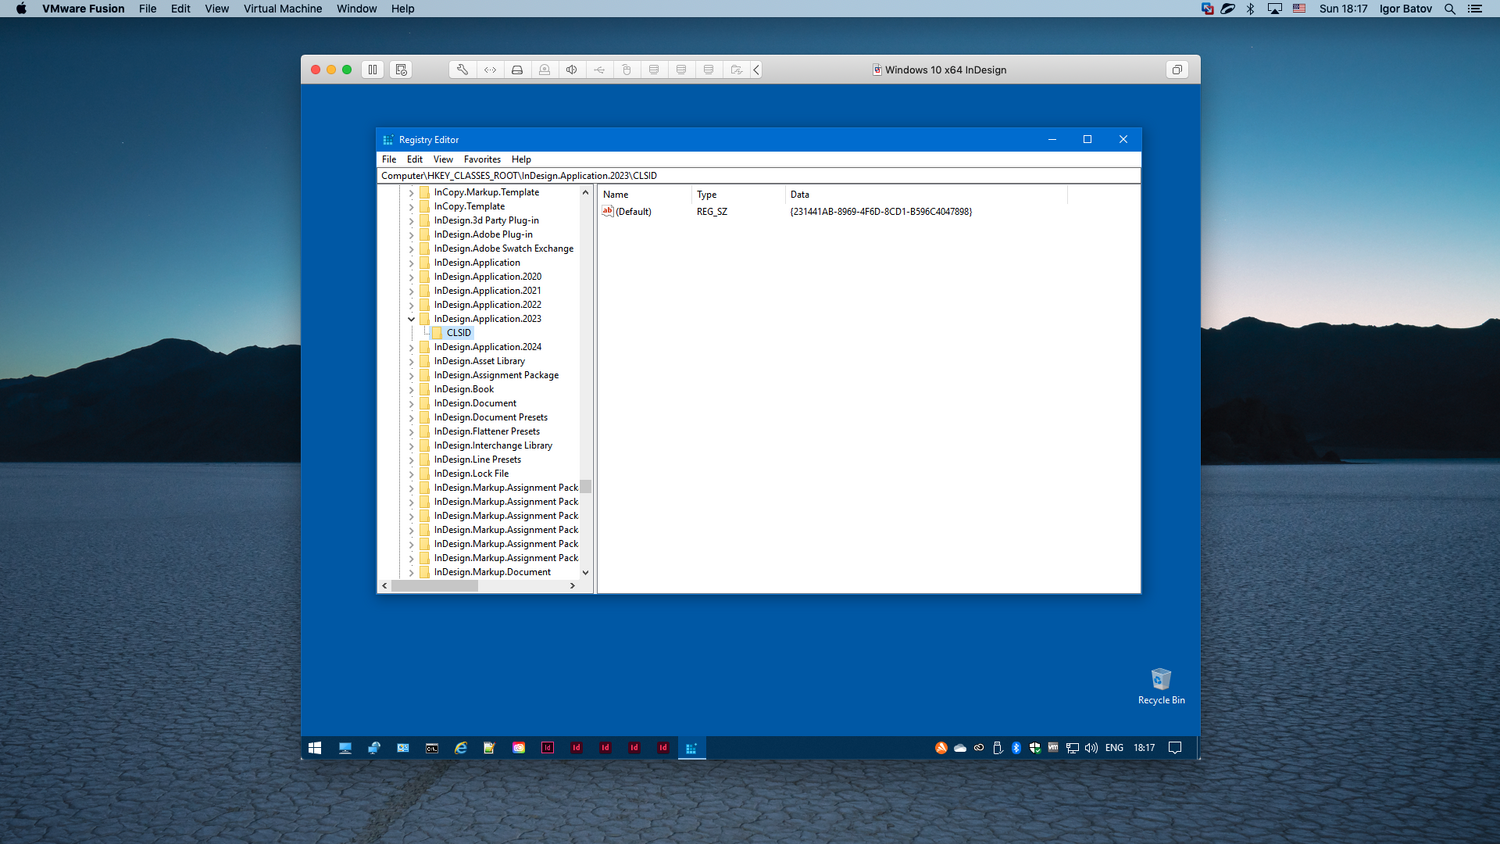Open the Favorites menu in Registry Editor

[482, 159]
